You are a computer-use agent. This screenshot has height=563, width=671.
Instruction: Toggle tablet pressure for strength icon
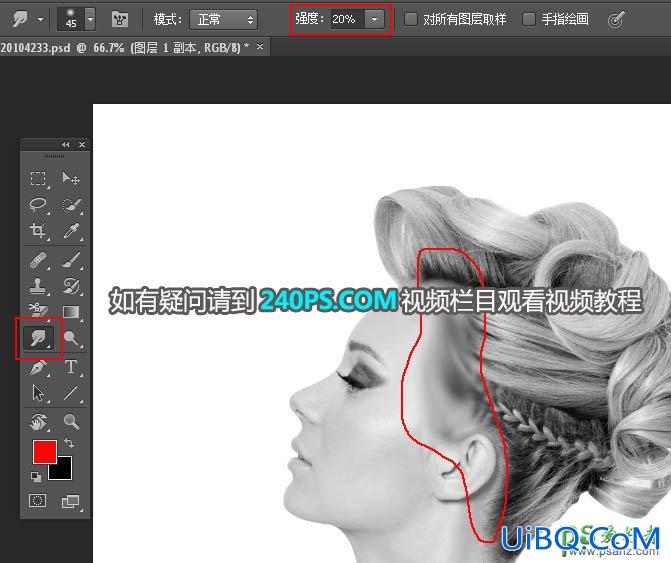point(616,19)
